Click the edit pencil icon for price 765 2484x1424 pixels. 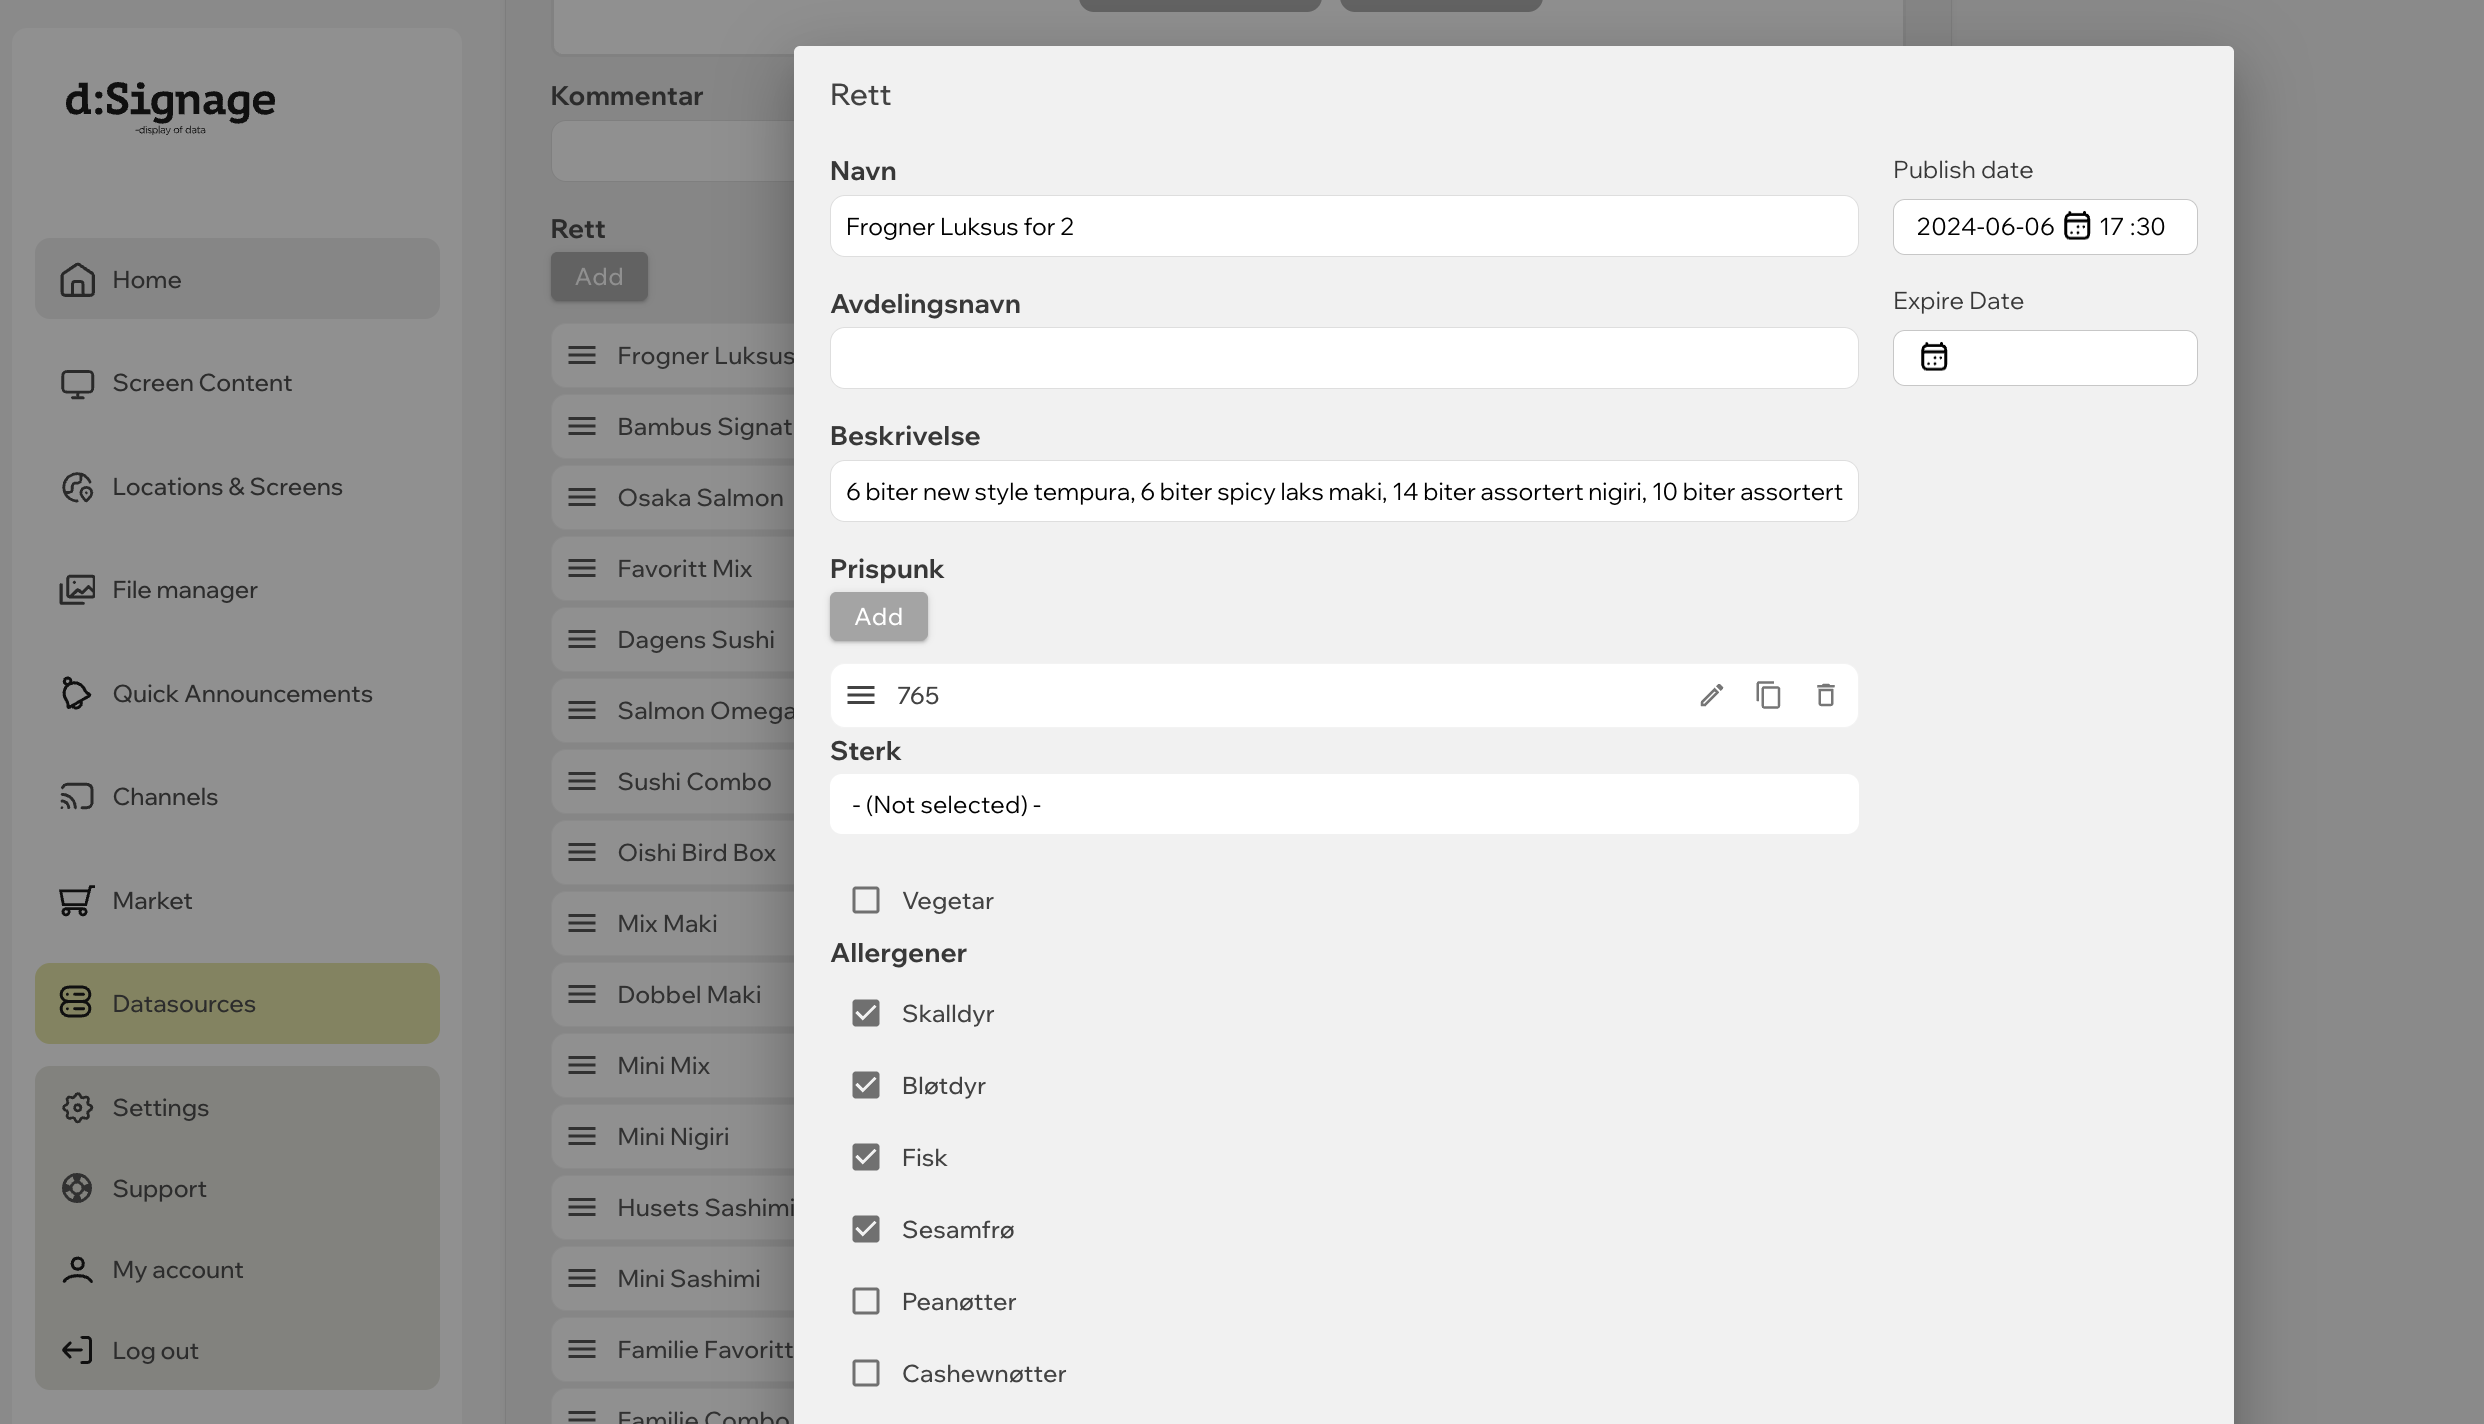pos(1711,695)
